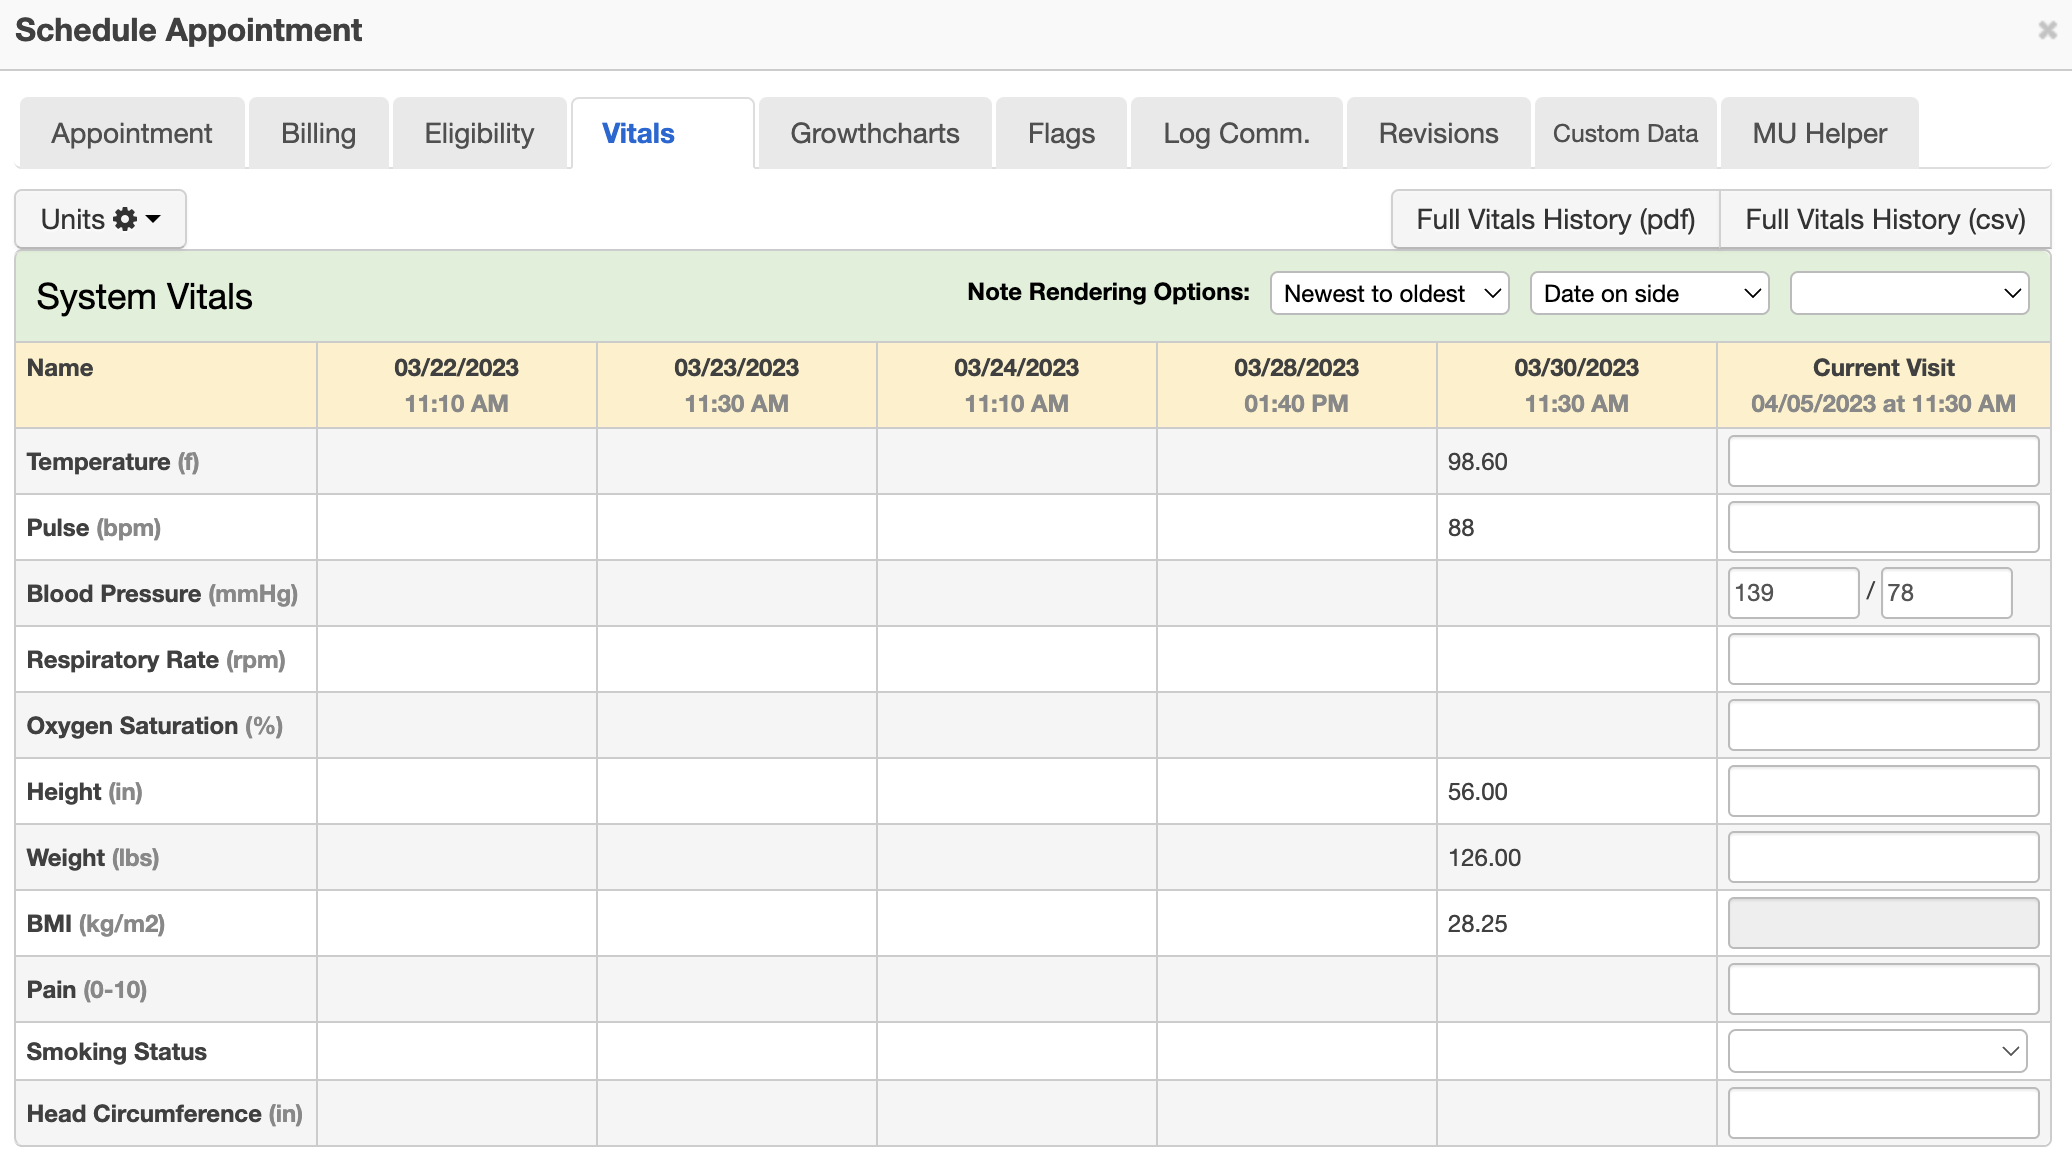Viewport: 2072px width, 1156px height.
Task: Select the Smoking Status dropdown
Action: coord(1881,1052)
